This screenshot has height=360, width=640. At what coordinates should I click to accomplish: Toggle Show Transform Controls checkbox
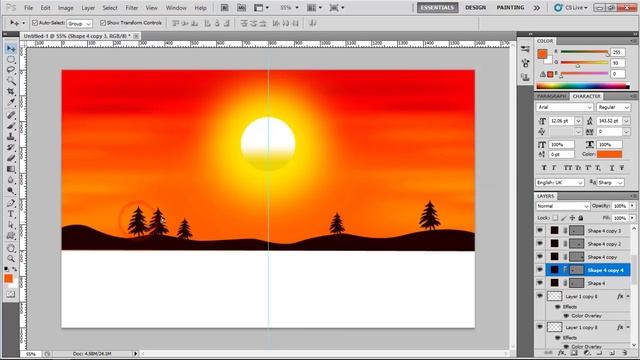tap(103, 23)
